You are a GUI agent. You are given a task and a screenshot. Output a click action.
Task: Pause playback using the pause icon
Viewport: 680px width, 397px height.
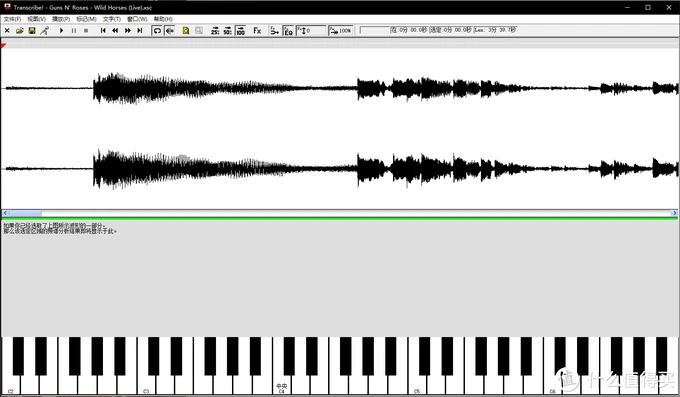tap(74, 30)
